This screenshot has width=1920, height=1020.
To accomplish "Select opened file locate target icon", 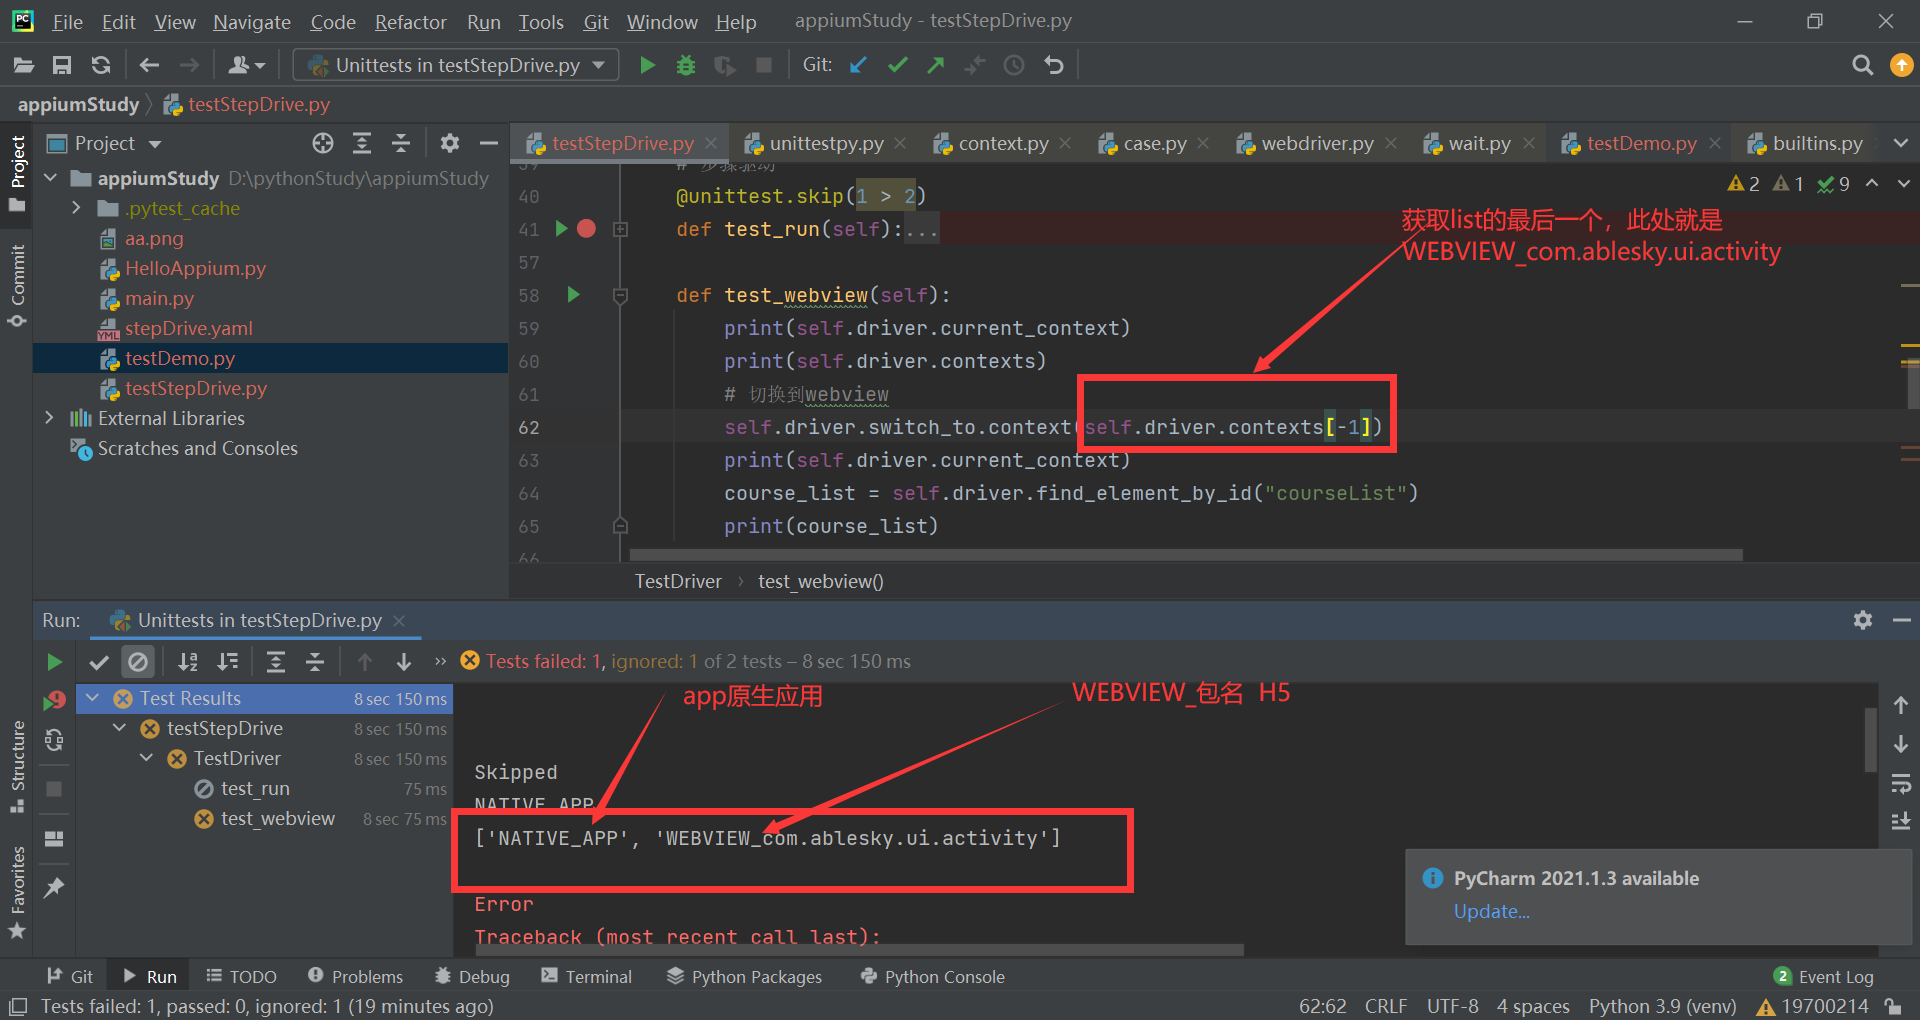I will tap(322, 143).
